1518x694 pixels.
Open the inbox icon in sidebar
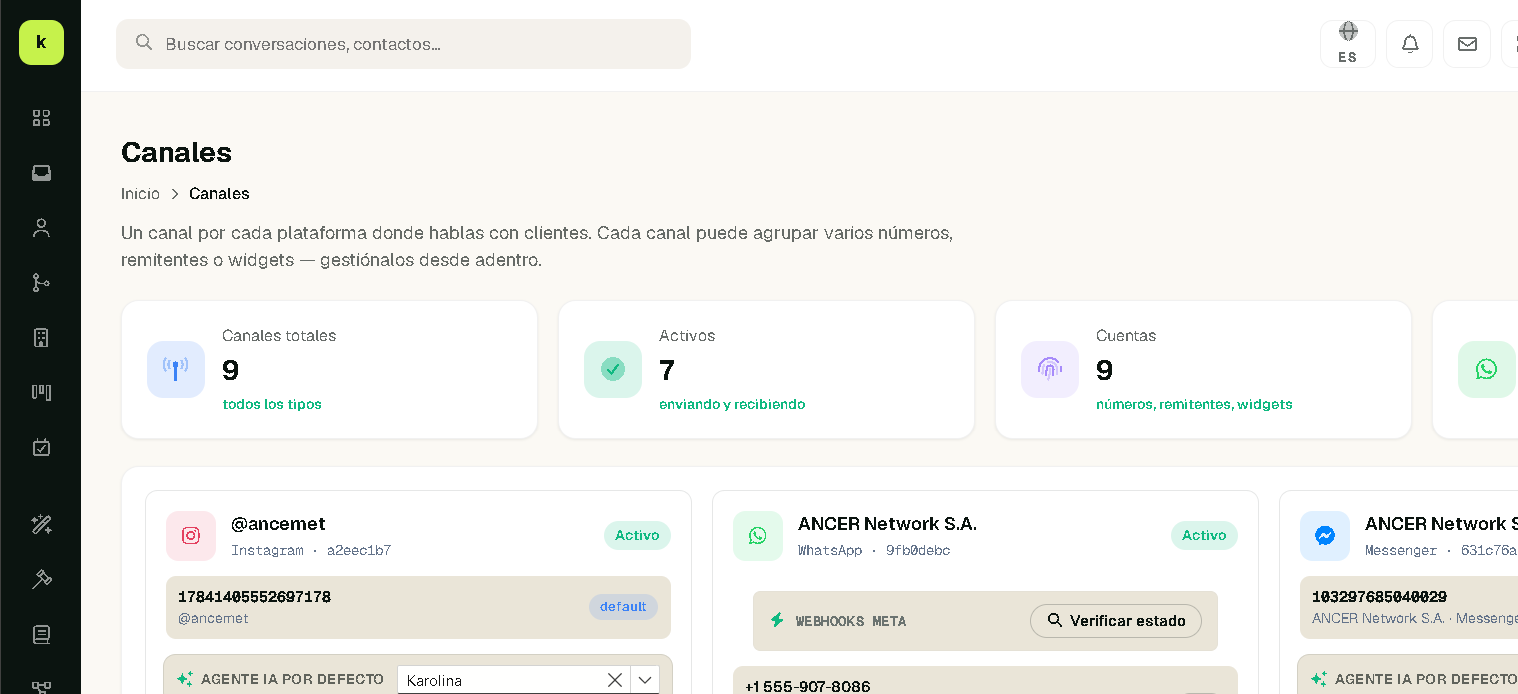coord(41,173)
